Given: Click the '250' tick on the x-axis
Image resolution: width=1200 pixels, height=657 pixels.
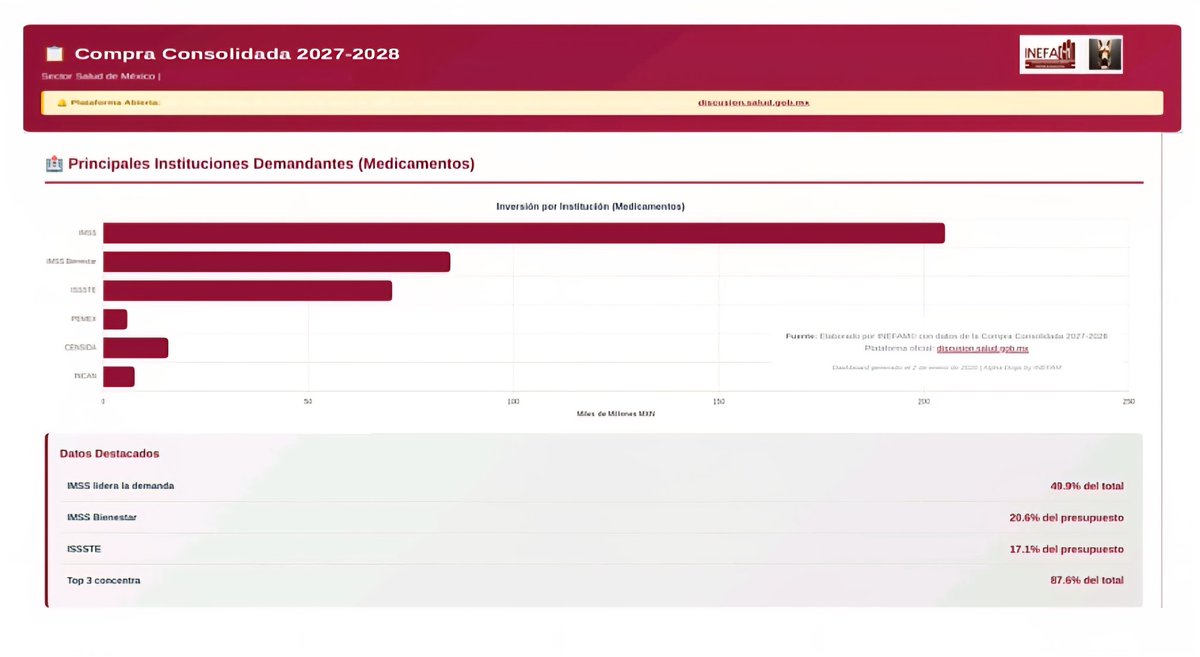Looking at the screenshot, I should coord(1128,402).
